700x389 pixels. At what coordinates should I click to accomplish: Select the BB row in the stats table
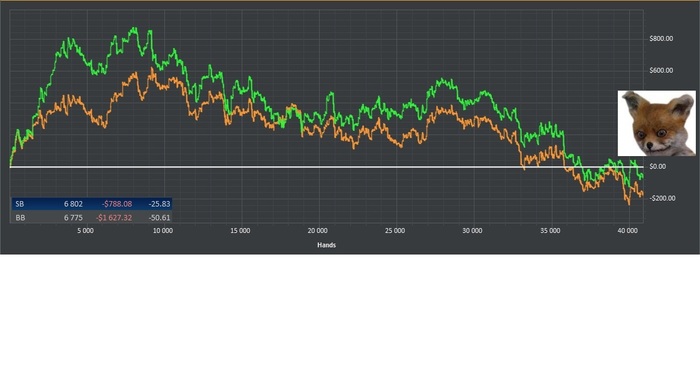point(92,218)
